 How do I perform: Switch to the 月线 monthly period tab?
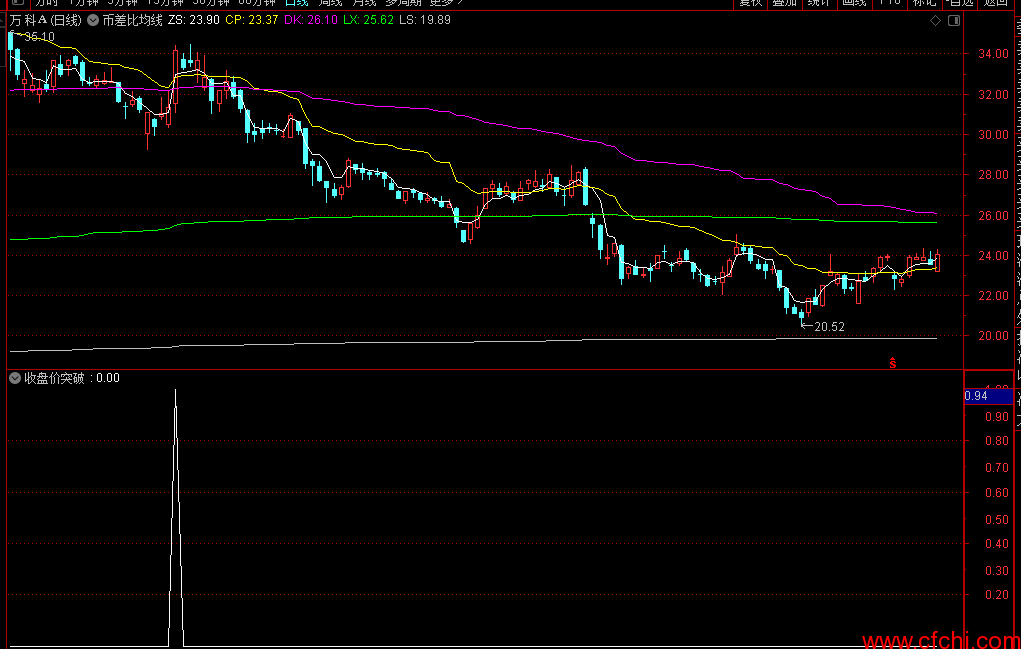click(x=364, y=3)
